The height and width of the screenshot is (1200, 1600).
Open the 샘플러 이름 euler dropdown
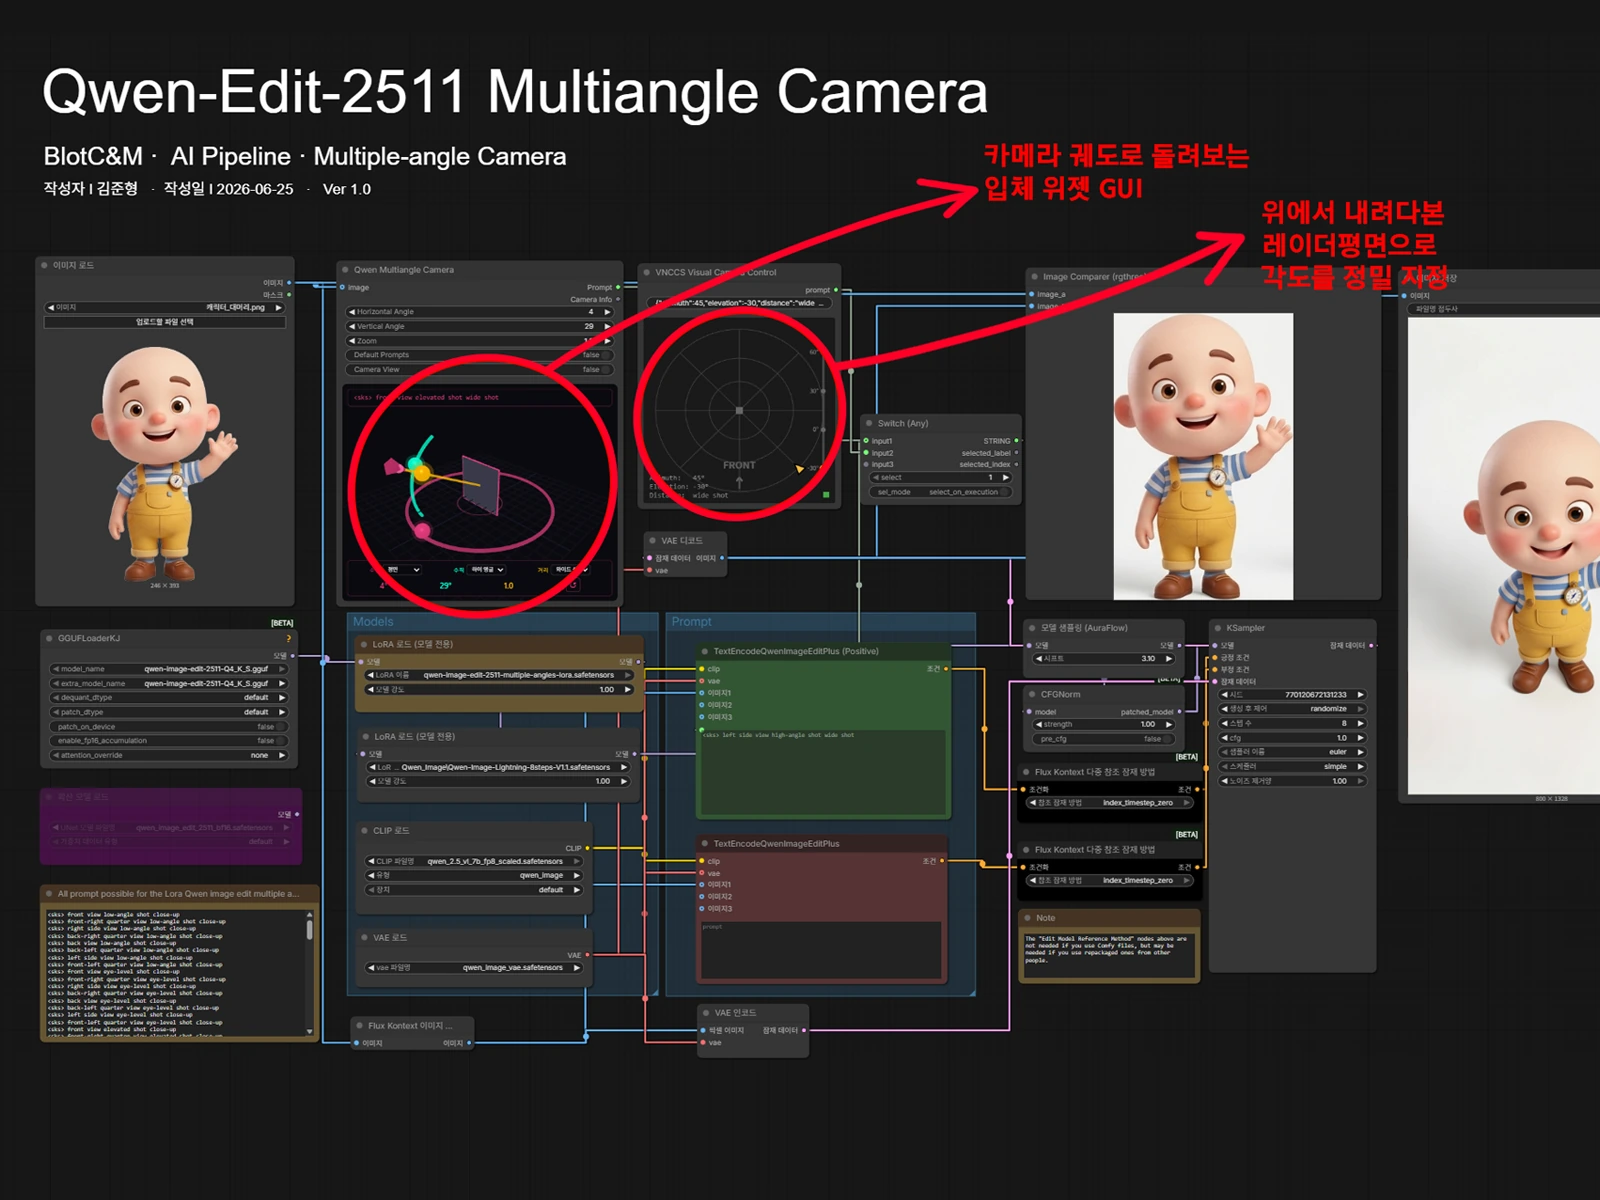[1293, 752]
